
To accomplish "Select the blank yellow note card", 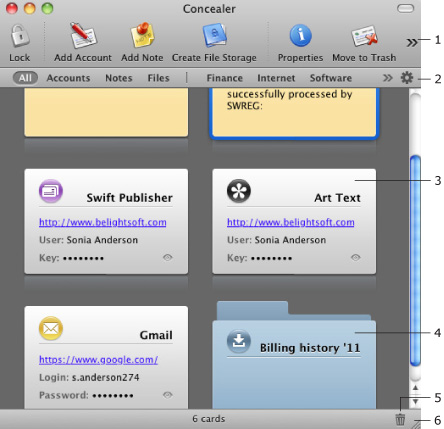I will click(x=106, y=112).
